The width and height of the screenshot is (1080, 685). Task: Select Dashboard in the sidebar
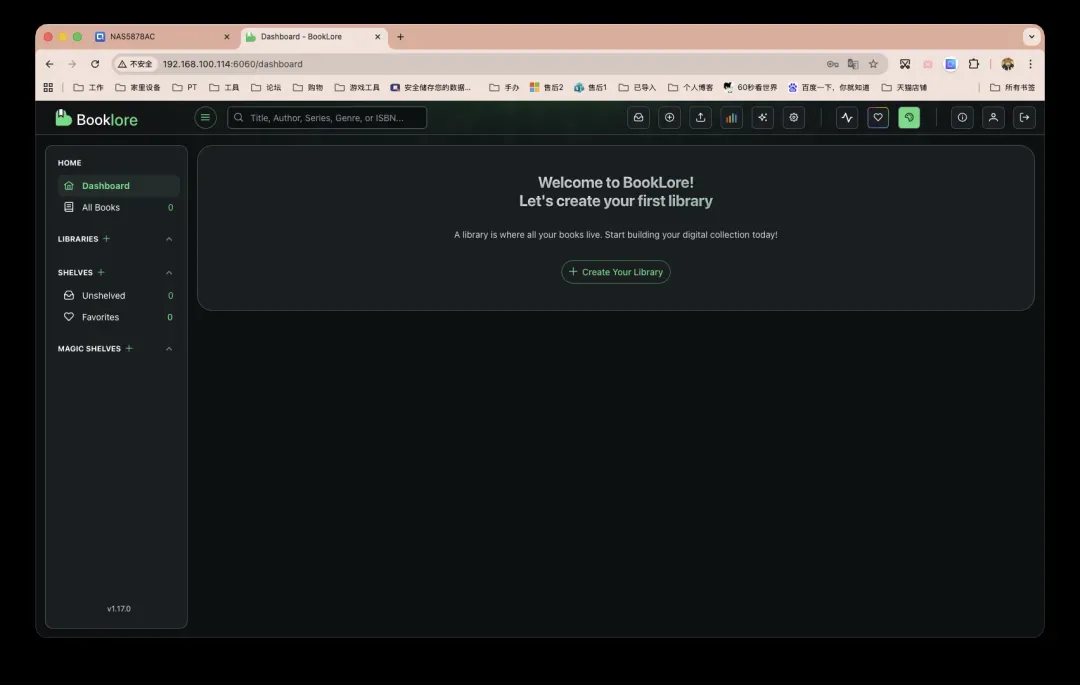click(x=118, y=186)
